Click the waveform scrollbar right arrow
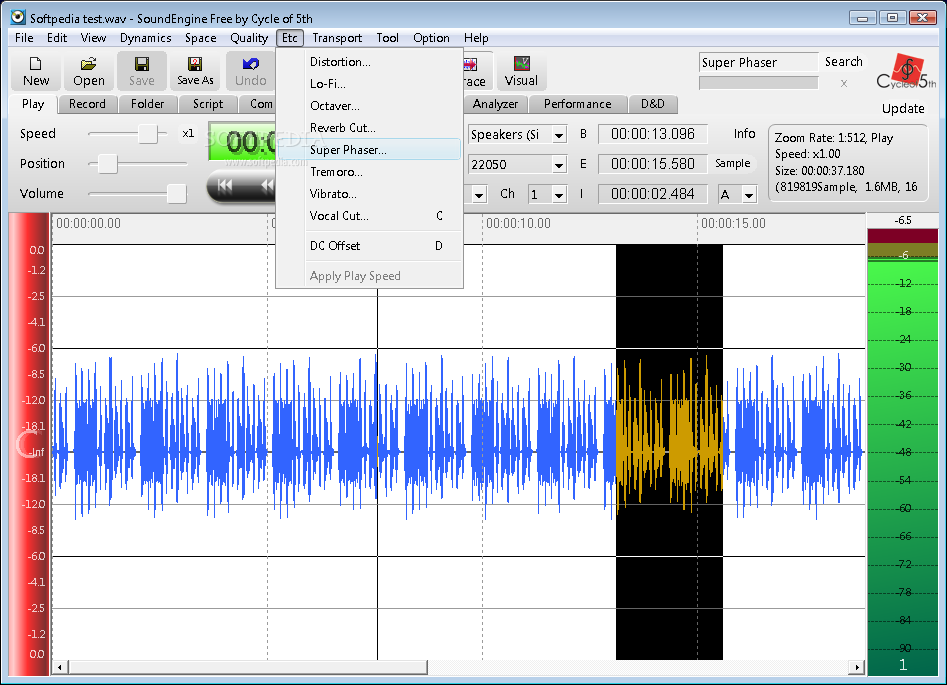947x685 pixels. tap(857, 667)
